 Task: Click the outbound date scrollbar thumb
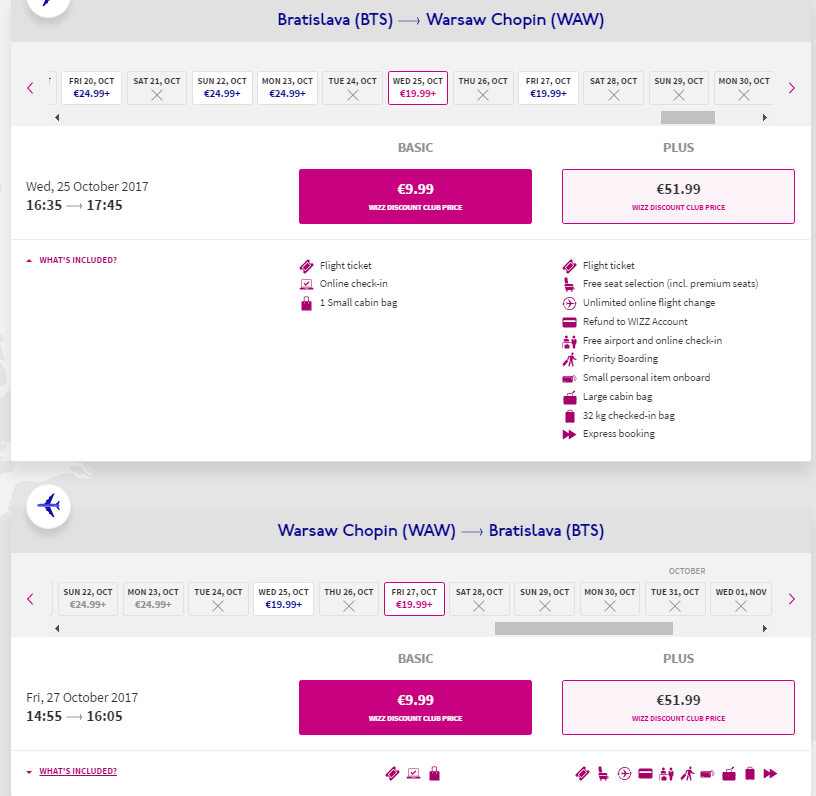tap(687, 118)
